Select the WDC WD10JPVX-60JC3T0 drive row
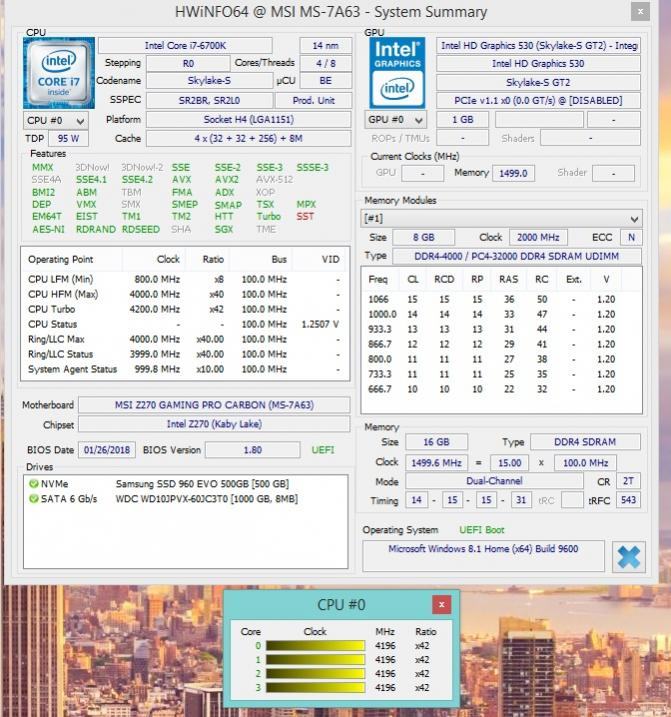Screen dimensions: 671x717 click(x=185, y=499)
